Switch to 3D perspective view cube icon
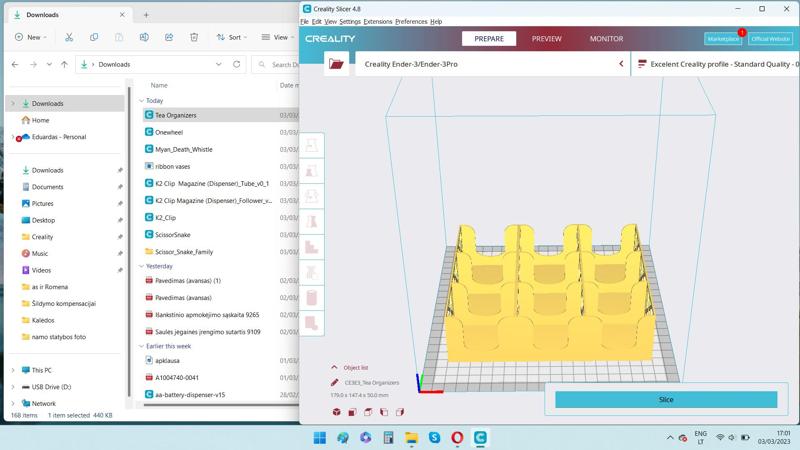Image resolution: width=800 pixels, height=450 pixels. click(x=337, y=412)
